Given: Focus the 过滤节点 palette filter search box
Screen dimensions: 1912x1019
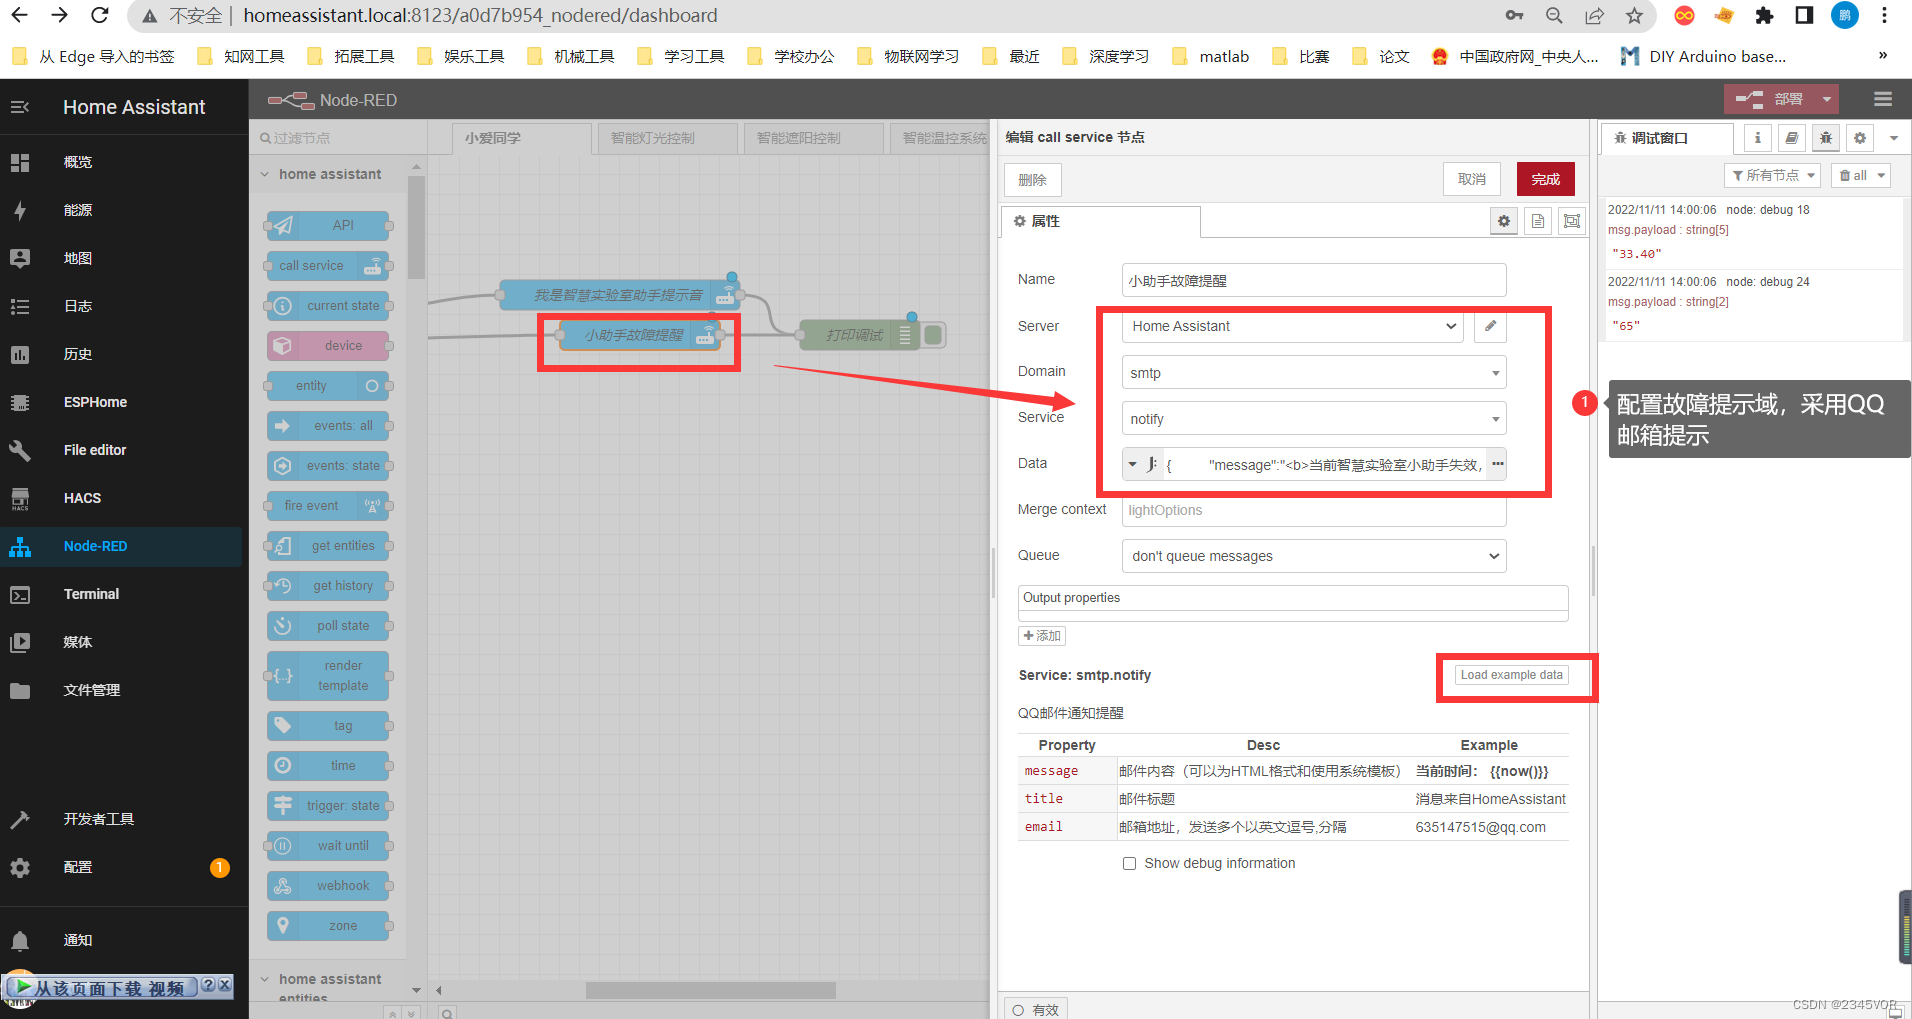Looking at the screenshot, I should [338, 138].
